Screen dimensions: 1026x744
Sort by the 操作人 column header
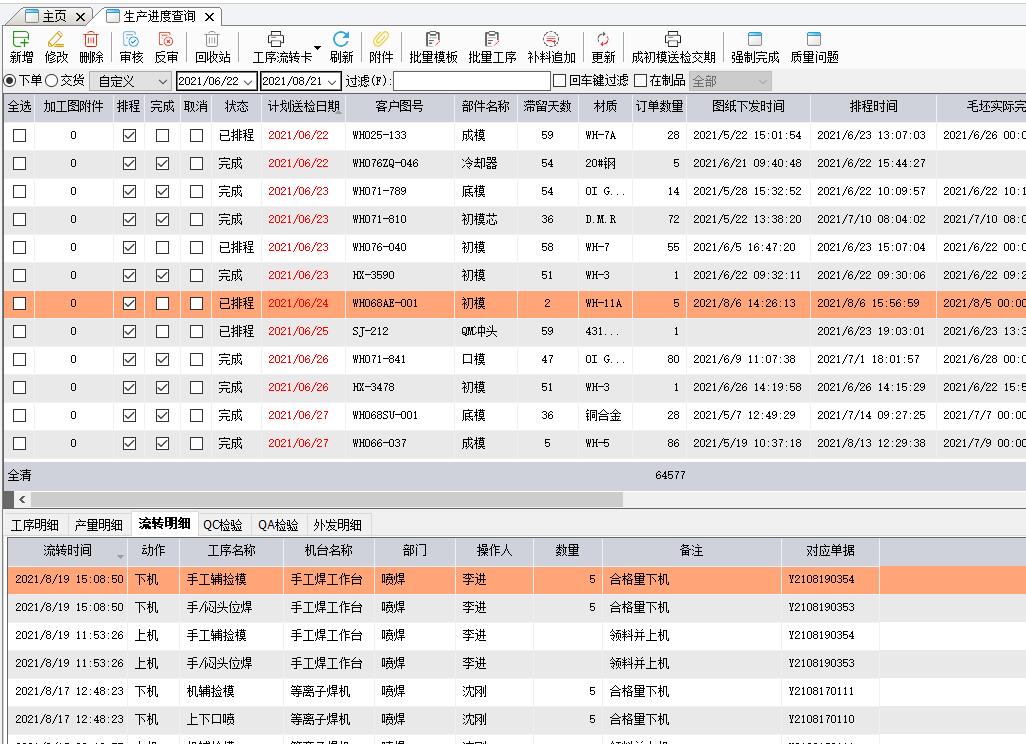click(494, 551)
